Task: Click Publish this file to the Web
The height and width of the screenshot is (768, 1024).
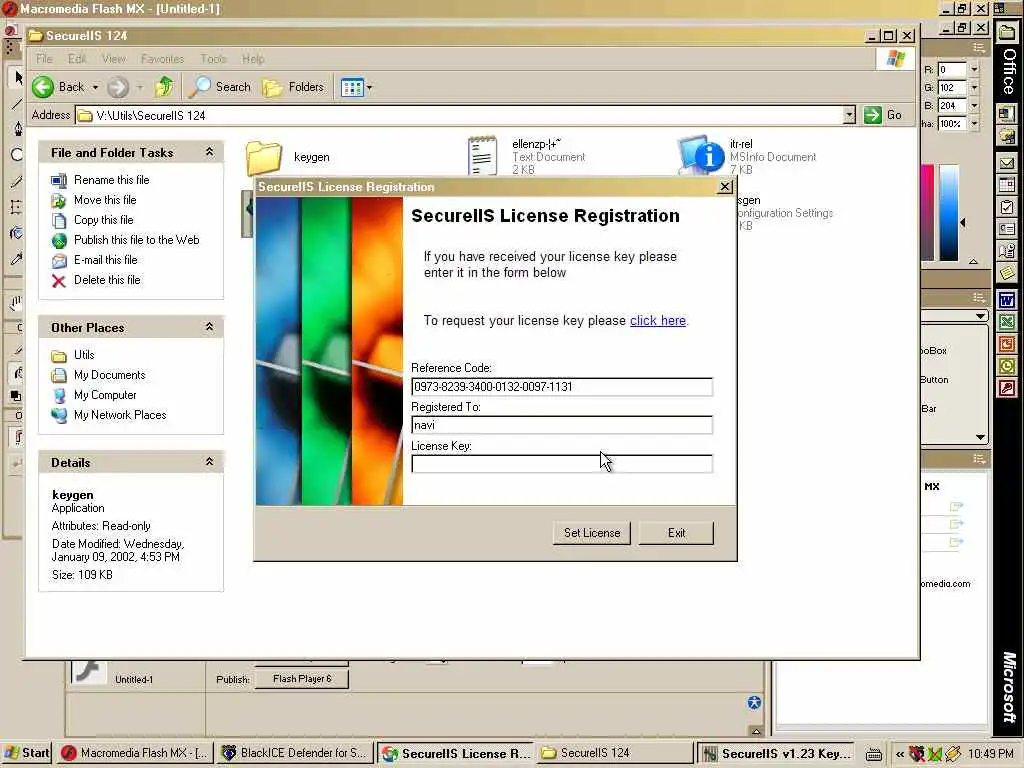Action: pyautogui.click(x=136, y=240)
